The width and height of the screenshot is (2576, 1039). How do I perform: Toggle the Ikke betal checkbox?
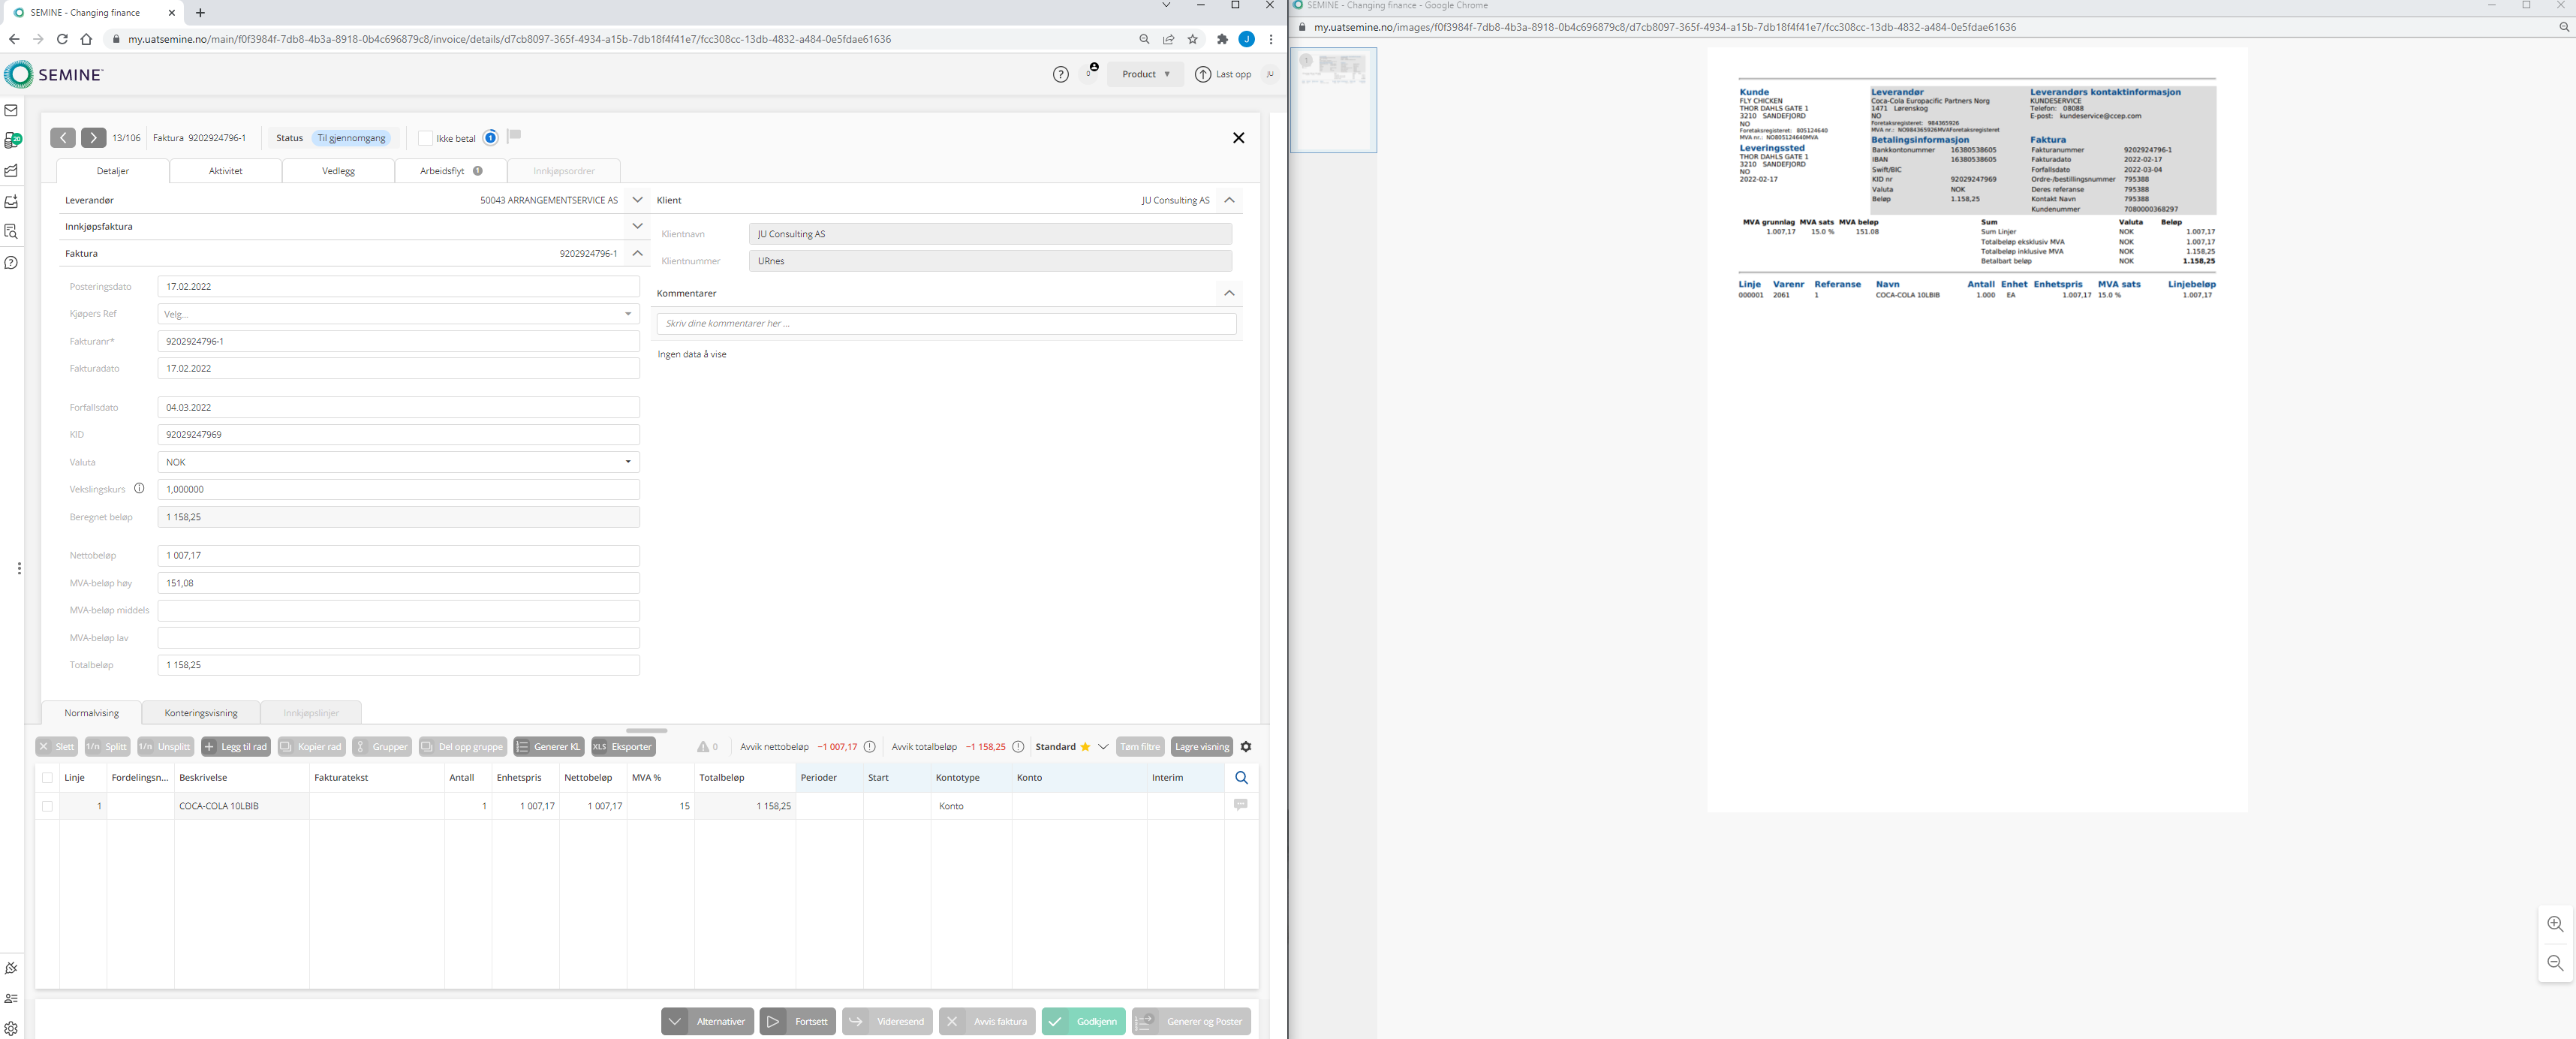pyautogui.click(x=426, y=138)
